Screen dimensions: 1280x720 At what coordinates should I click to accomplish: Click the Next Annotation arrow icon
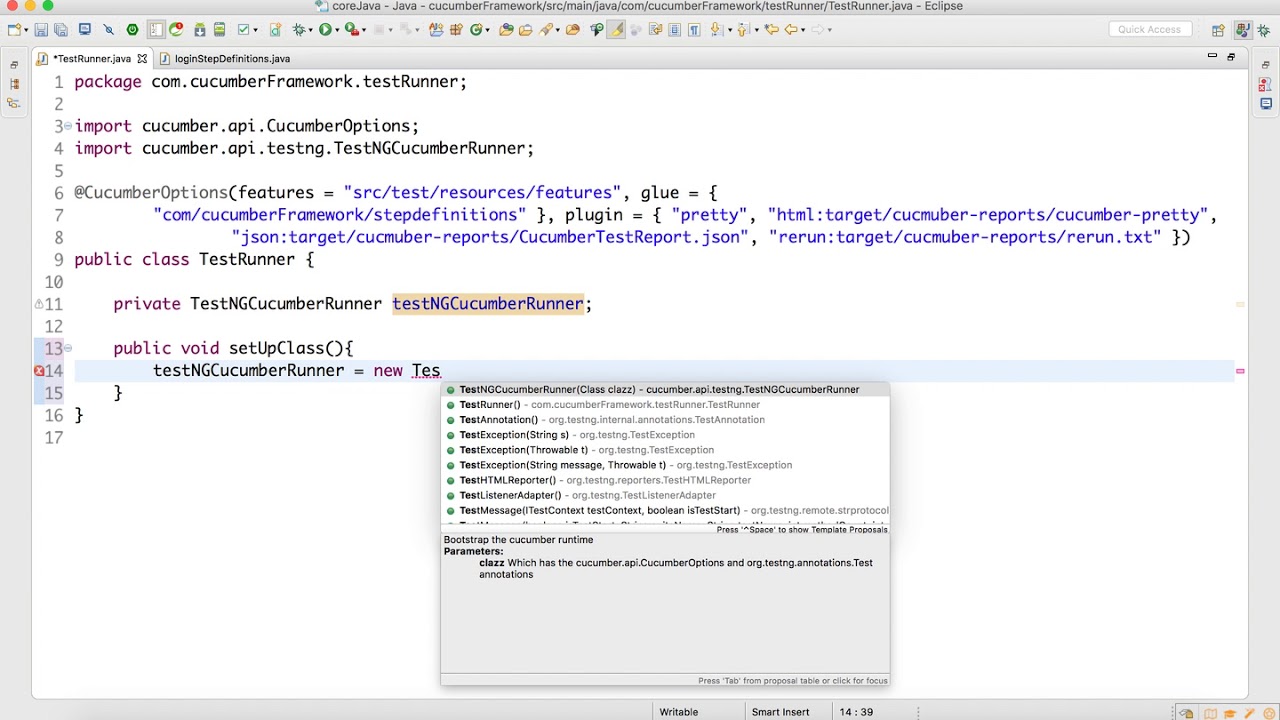click(x=716, y=30)
